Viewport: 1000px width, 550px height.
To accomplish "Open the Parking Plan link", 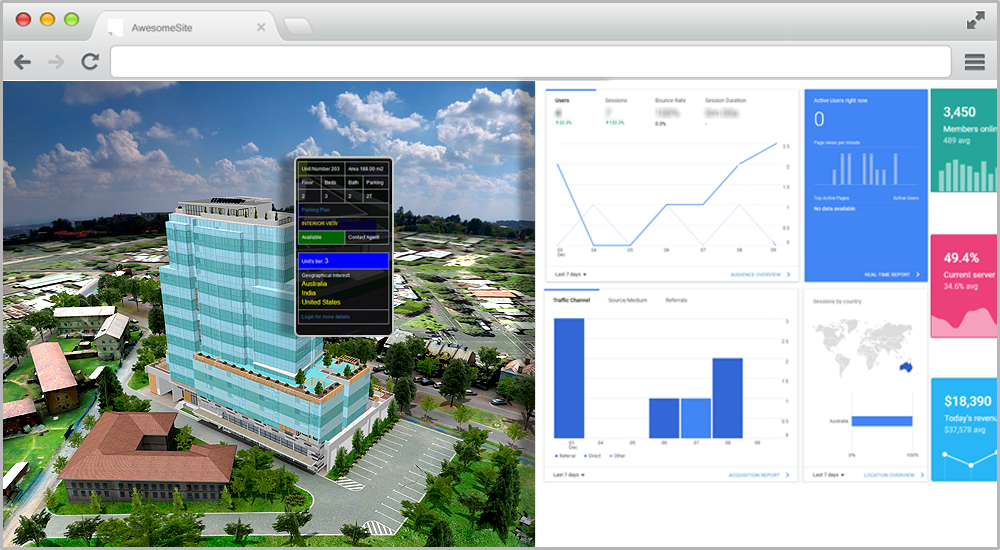I will pyautogui.click(x=317, y=210).
